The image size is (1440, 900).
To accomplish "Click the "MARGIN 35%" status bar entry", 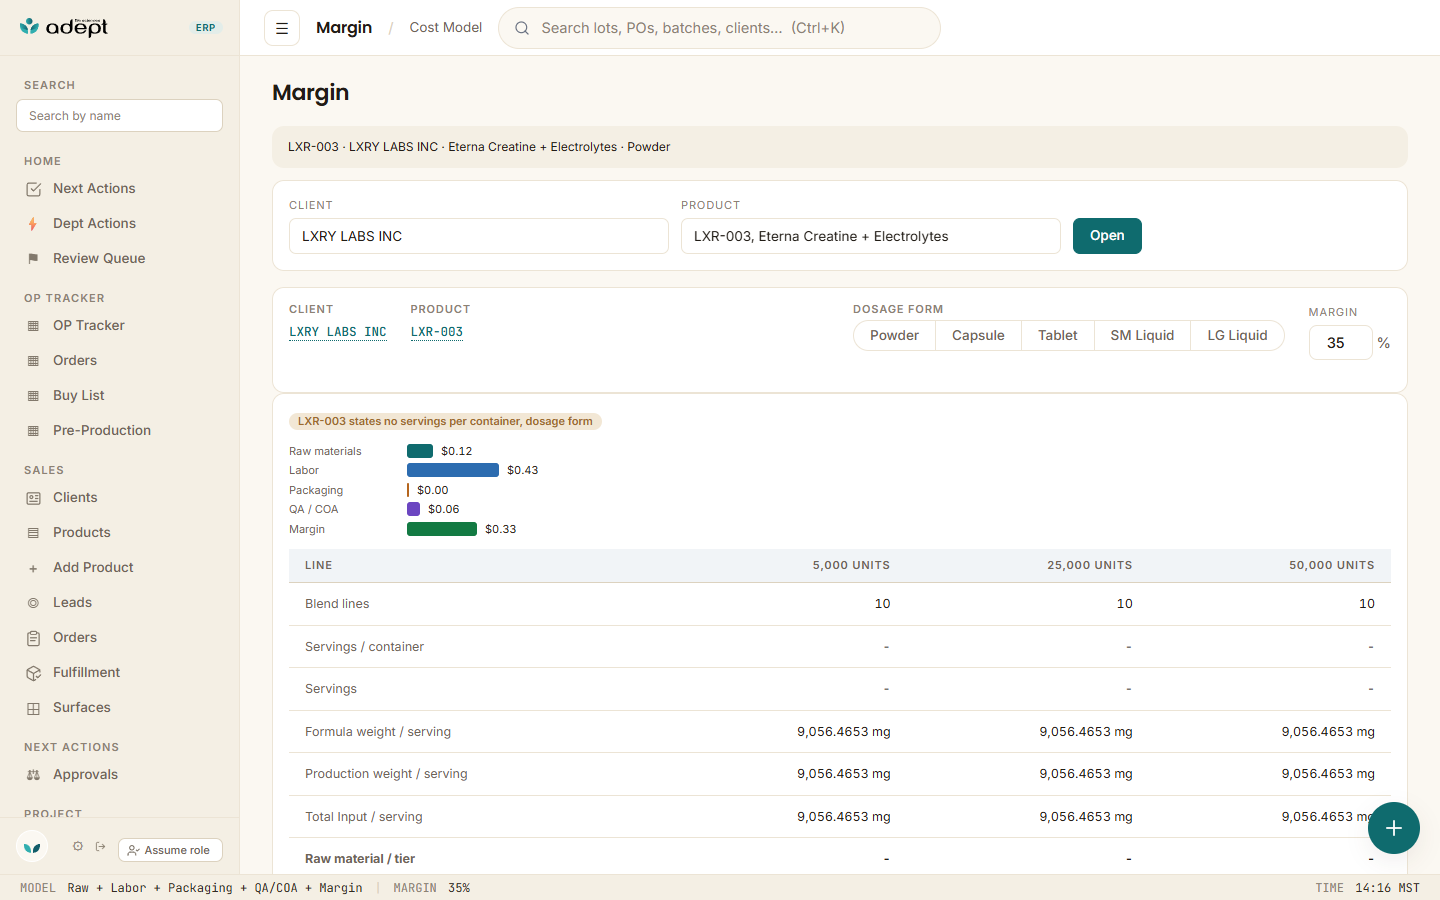I will (432, 888).
